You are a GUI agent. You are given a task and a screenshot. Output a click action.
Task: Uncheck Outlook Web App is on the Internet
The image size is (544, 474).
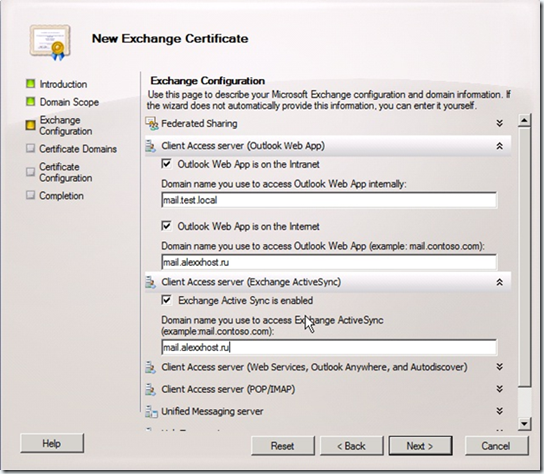tap(167, 226)
